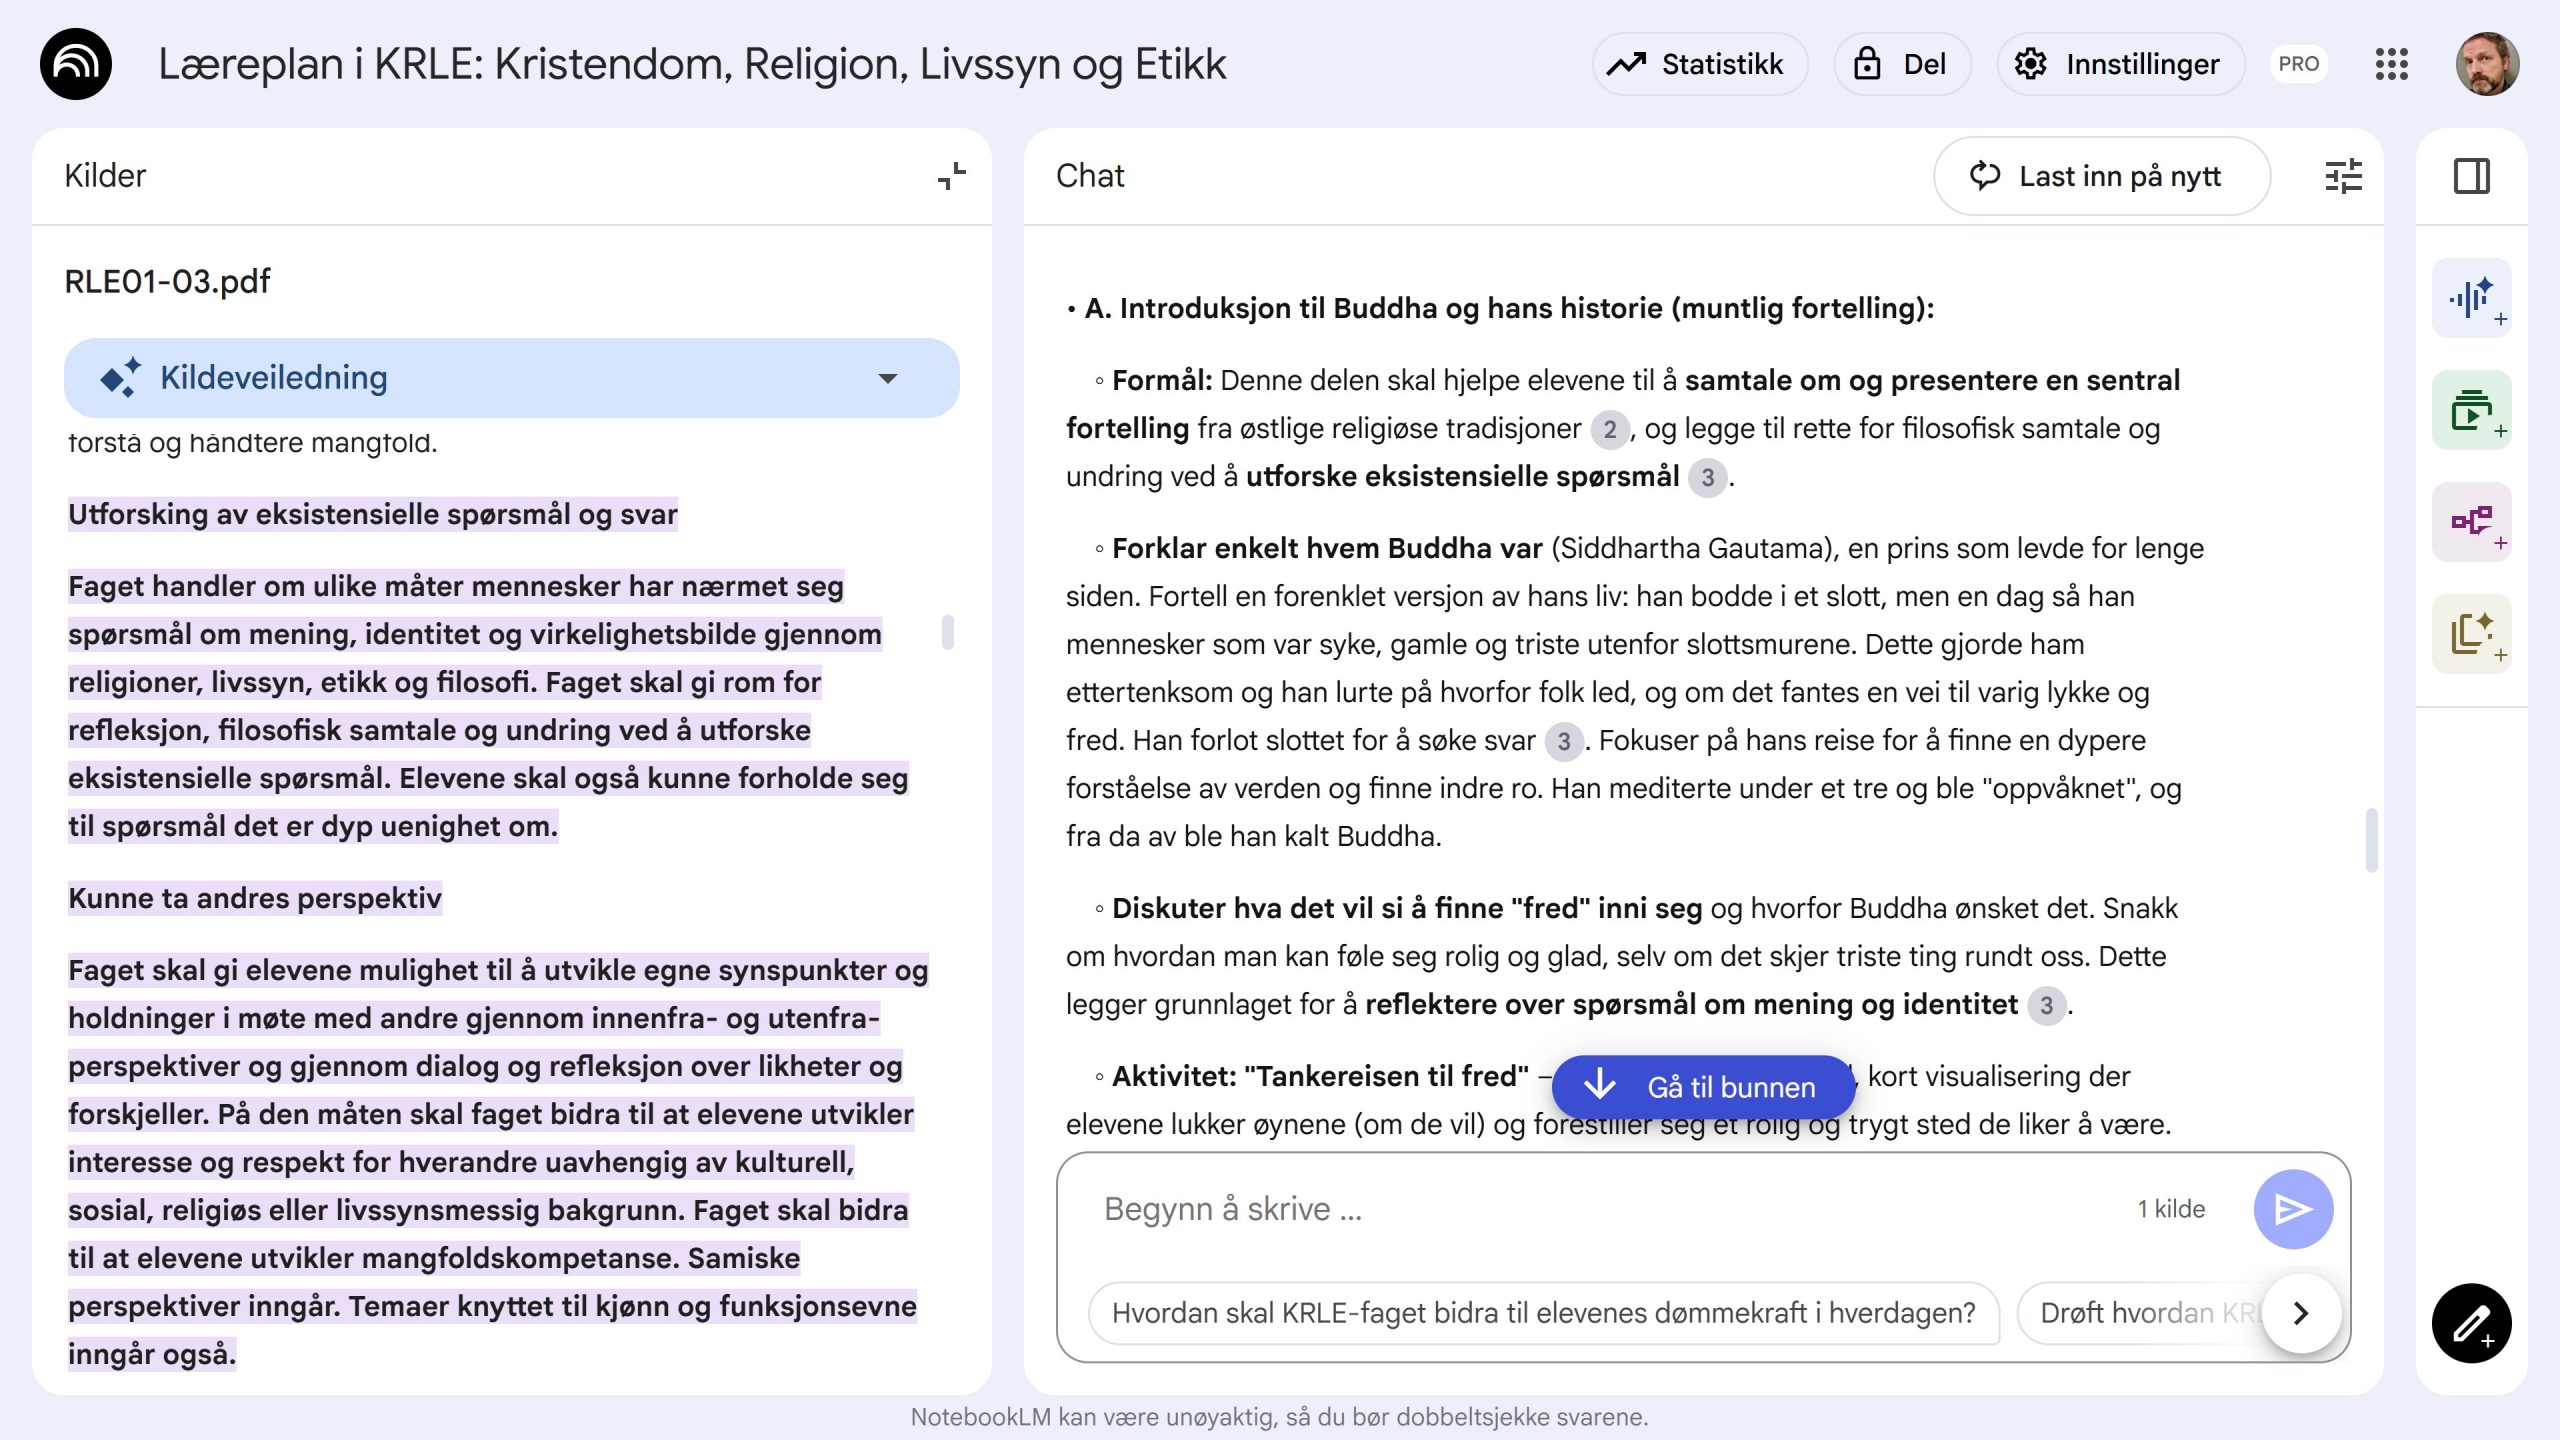Send the chat message
This screenshot has height=1440, width=2560.
[2293, 1209]
